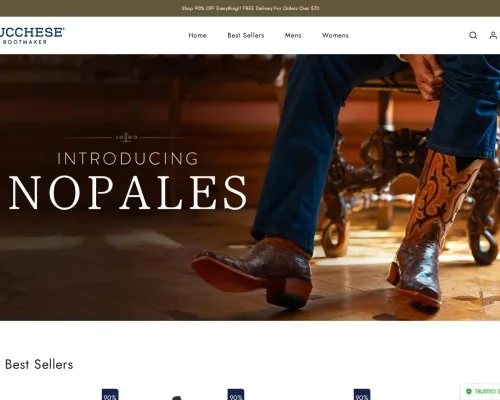
Task: Click the Best Sellers section heading
Action: (39, 364)
